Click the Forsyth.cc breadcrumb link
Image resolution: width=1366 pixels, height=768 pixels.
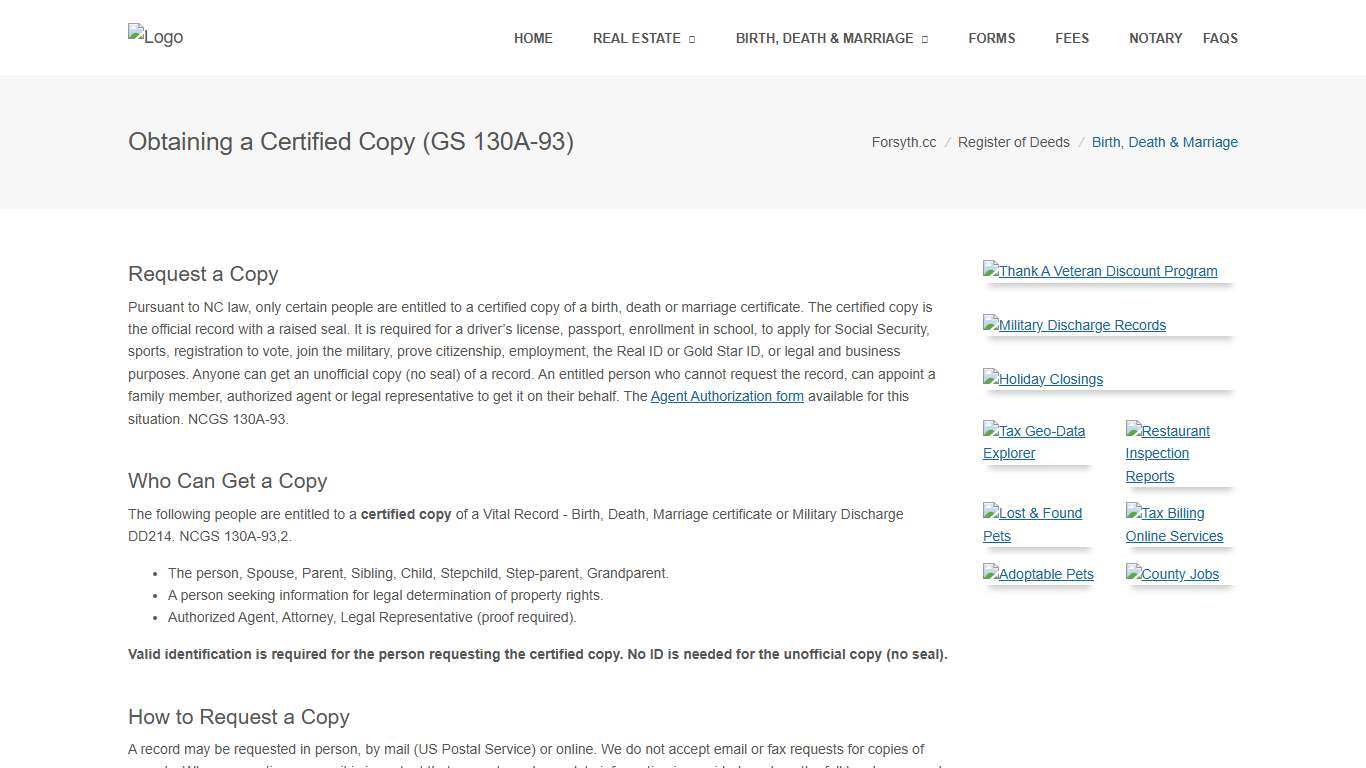[904, 142]
